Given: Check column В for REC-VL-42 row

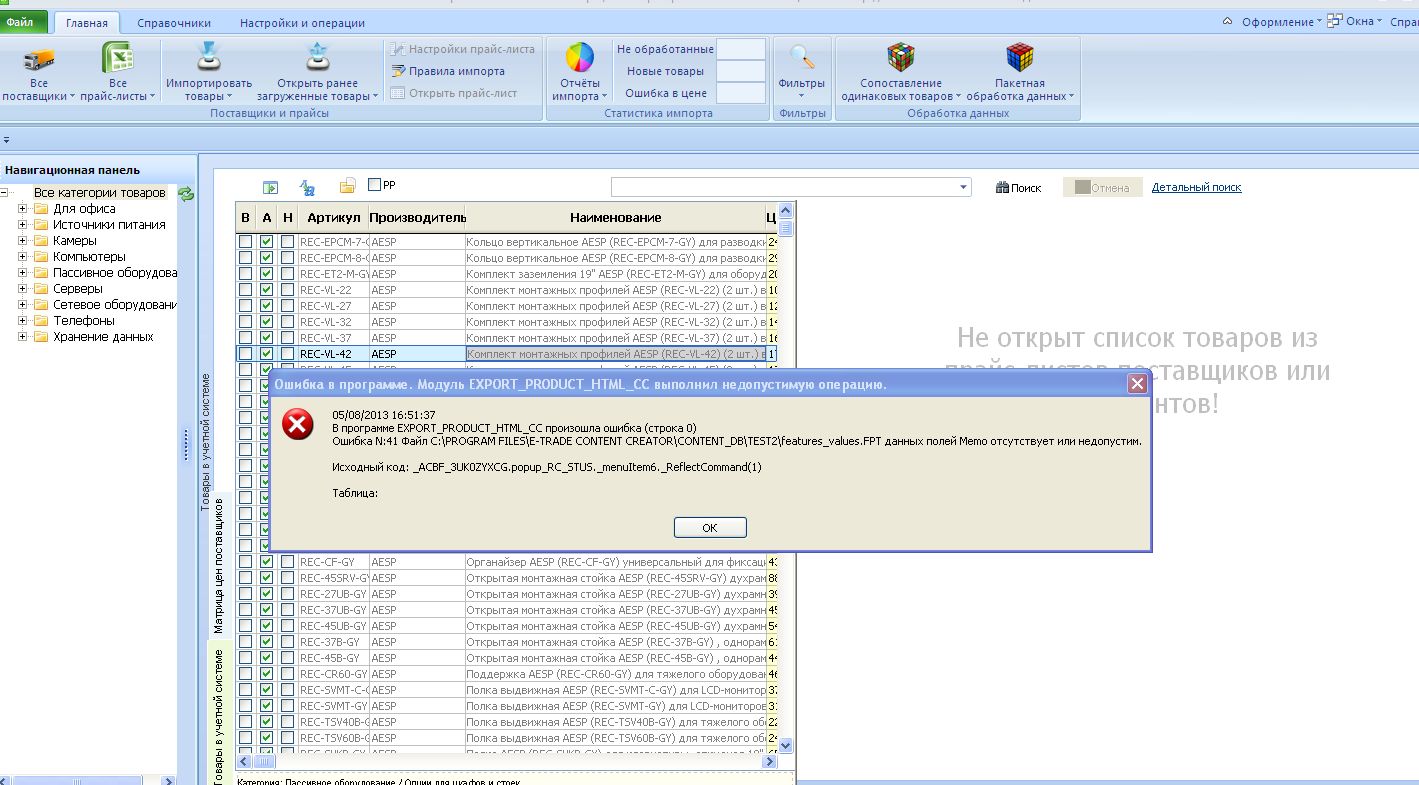Looking at the screenshot, I should tap(245, 354).
